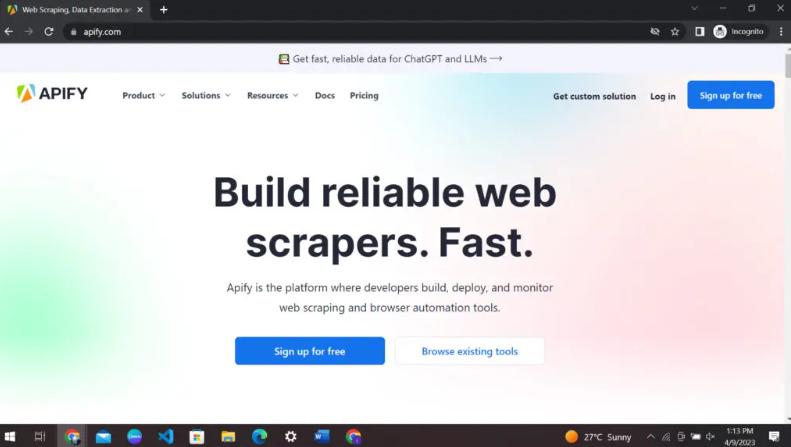Open the Chrome three-dot menu
This screenshot has width=791, height=447.
[x=781, y=32]
